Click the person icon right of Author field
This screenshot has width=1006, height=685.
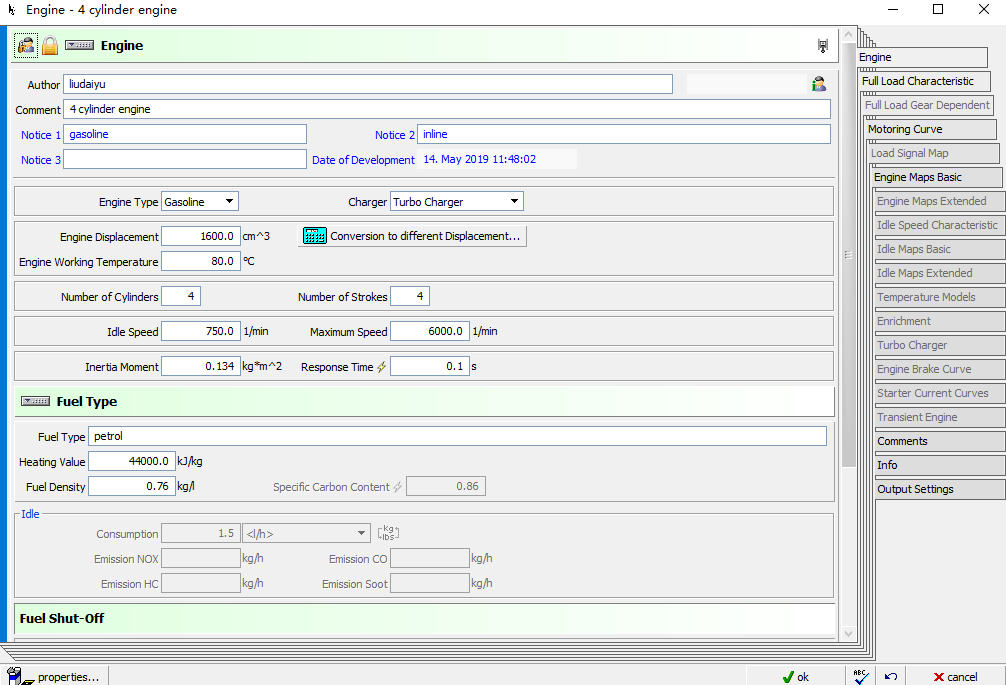(819, 84)
